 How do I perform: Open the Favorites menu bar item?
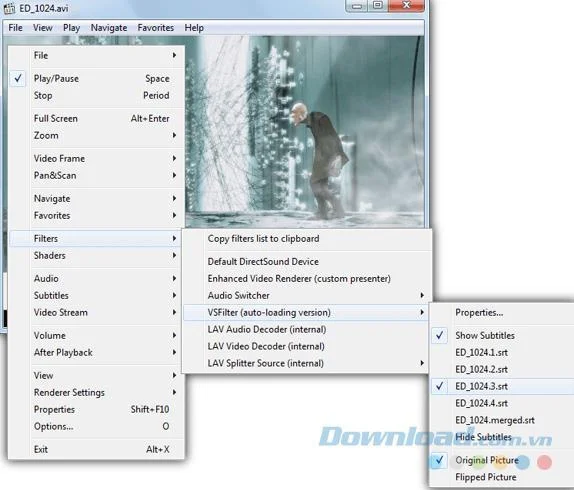[156, 28]
